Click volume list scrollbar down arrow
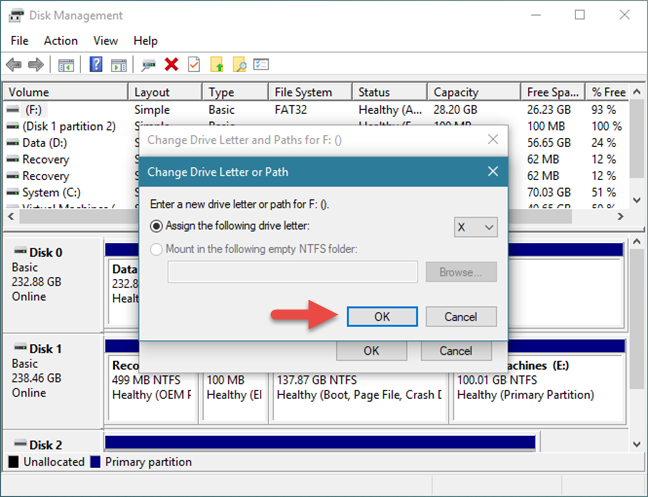This screenshot has width=648, height=497. coord(637,200)
